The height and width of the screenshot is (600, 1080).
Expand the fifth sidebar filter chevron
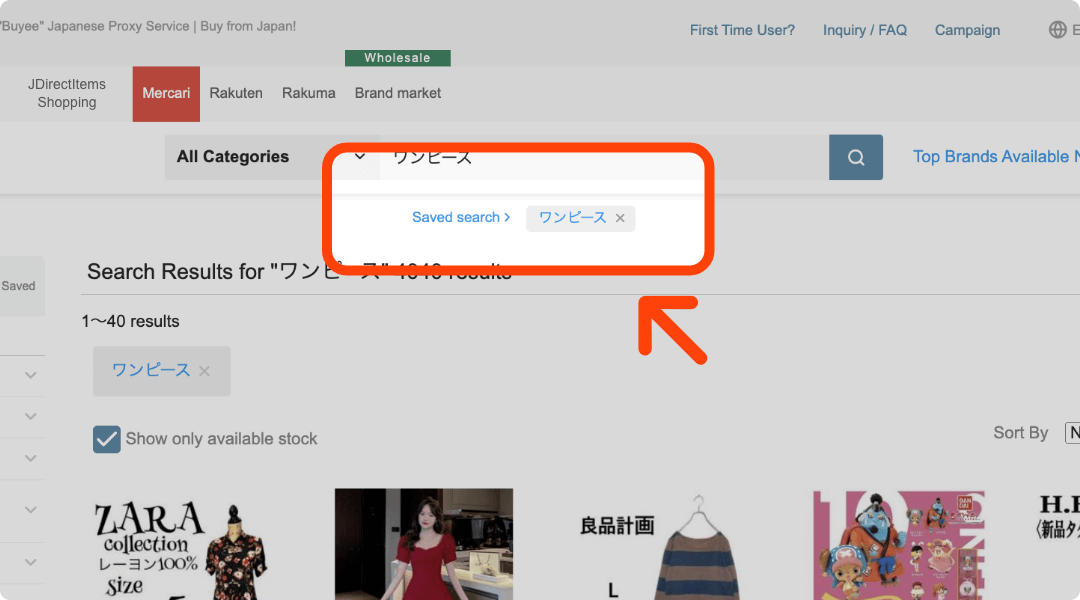pos(30,562)
